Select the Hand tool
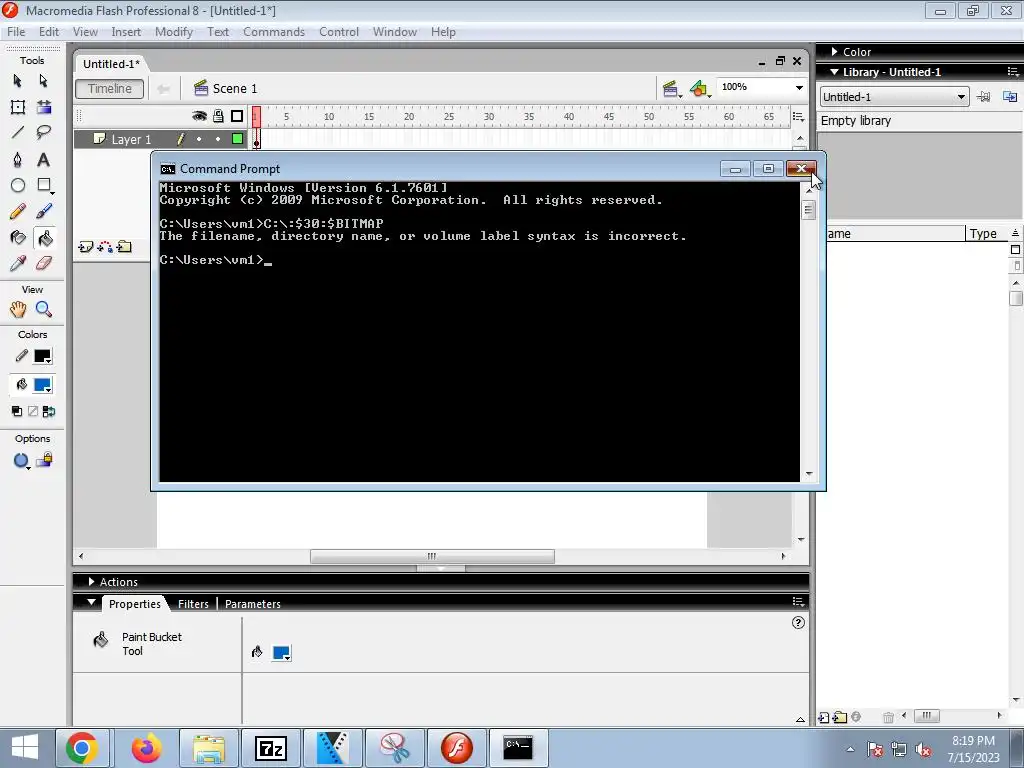This screenshot has height=768, width=1024. (x=18, y=310)
